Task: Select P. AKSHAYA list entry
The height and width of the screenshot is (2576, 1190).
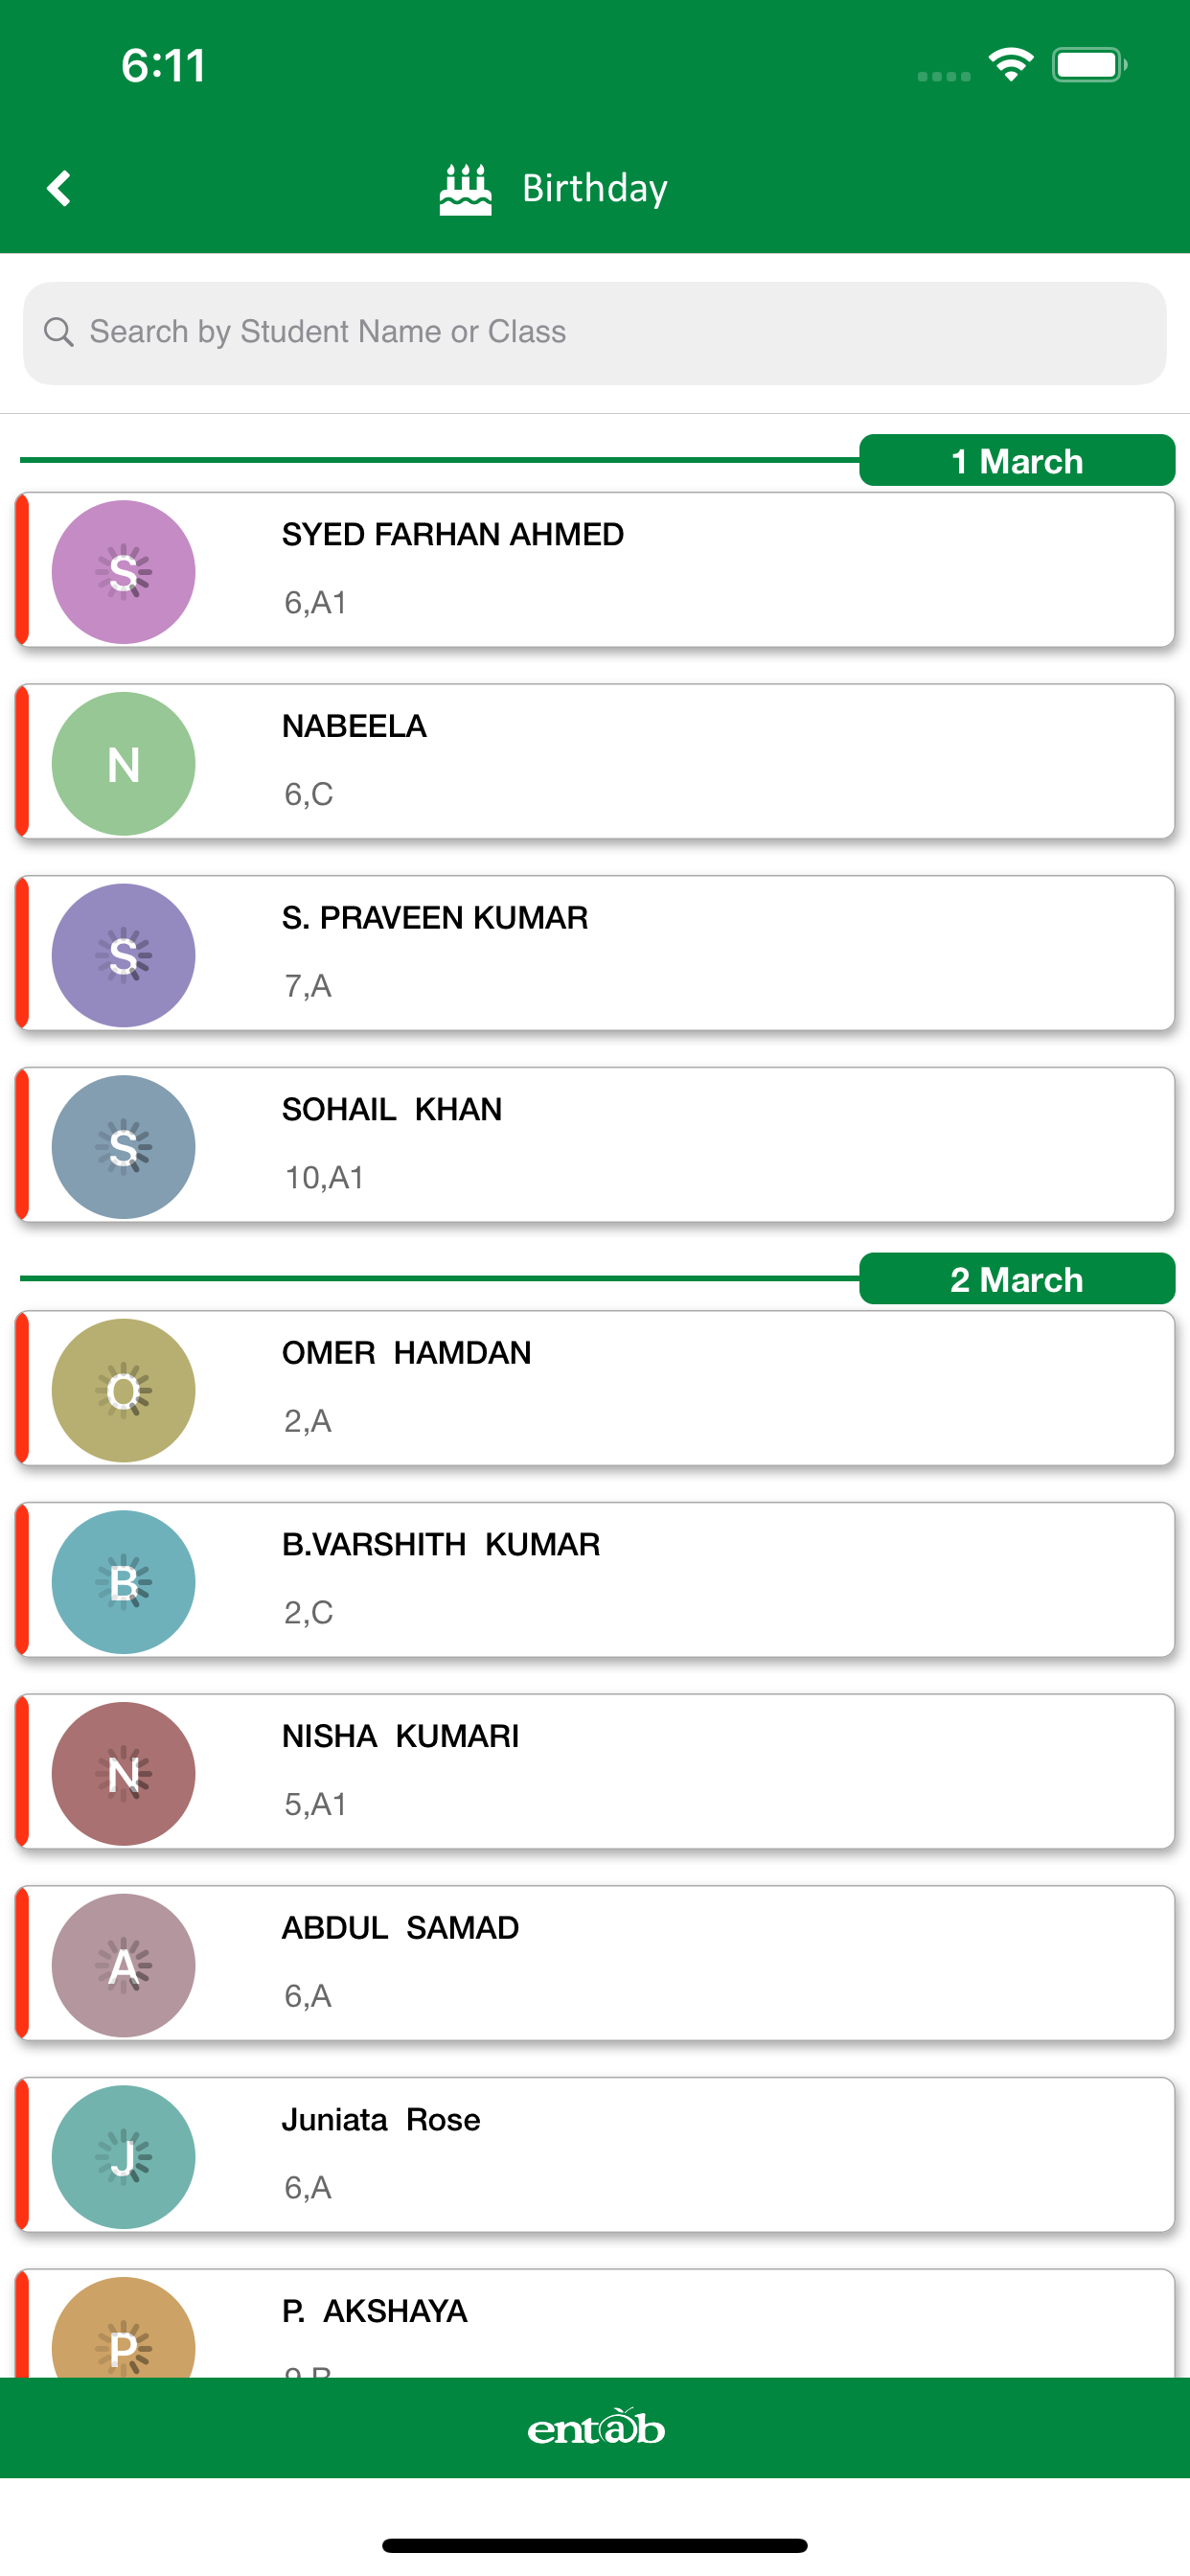Action: pos(595,2324)
